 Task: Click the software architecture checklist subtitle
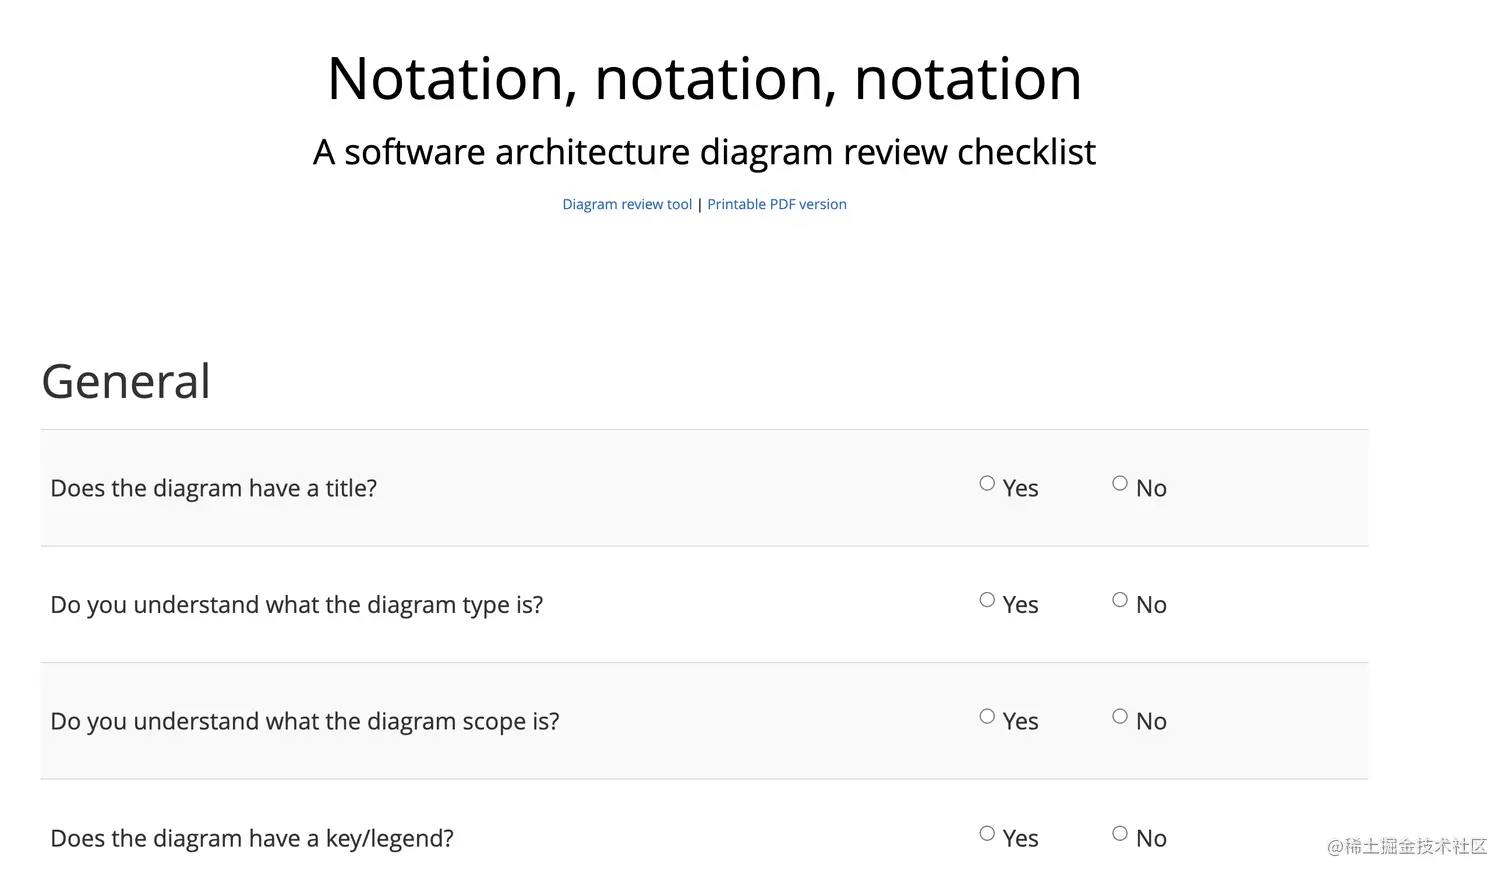(x=704, y=152)
